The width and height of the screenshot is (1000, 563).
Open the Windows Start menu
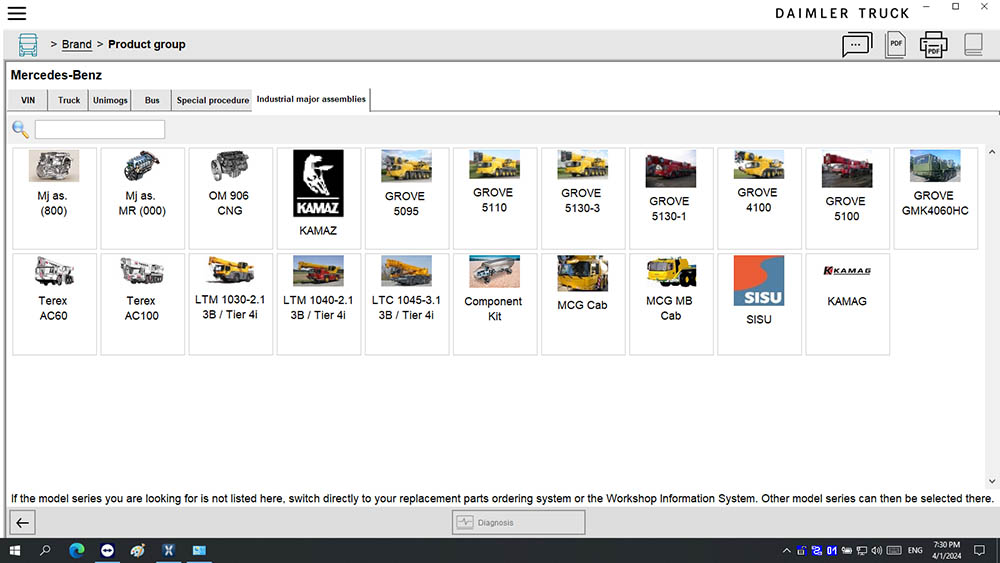click(15, 550)
